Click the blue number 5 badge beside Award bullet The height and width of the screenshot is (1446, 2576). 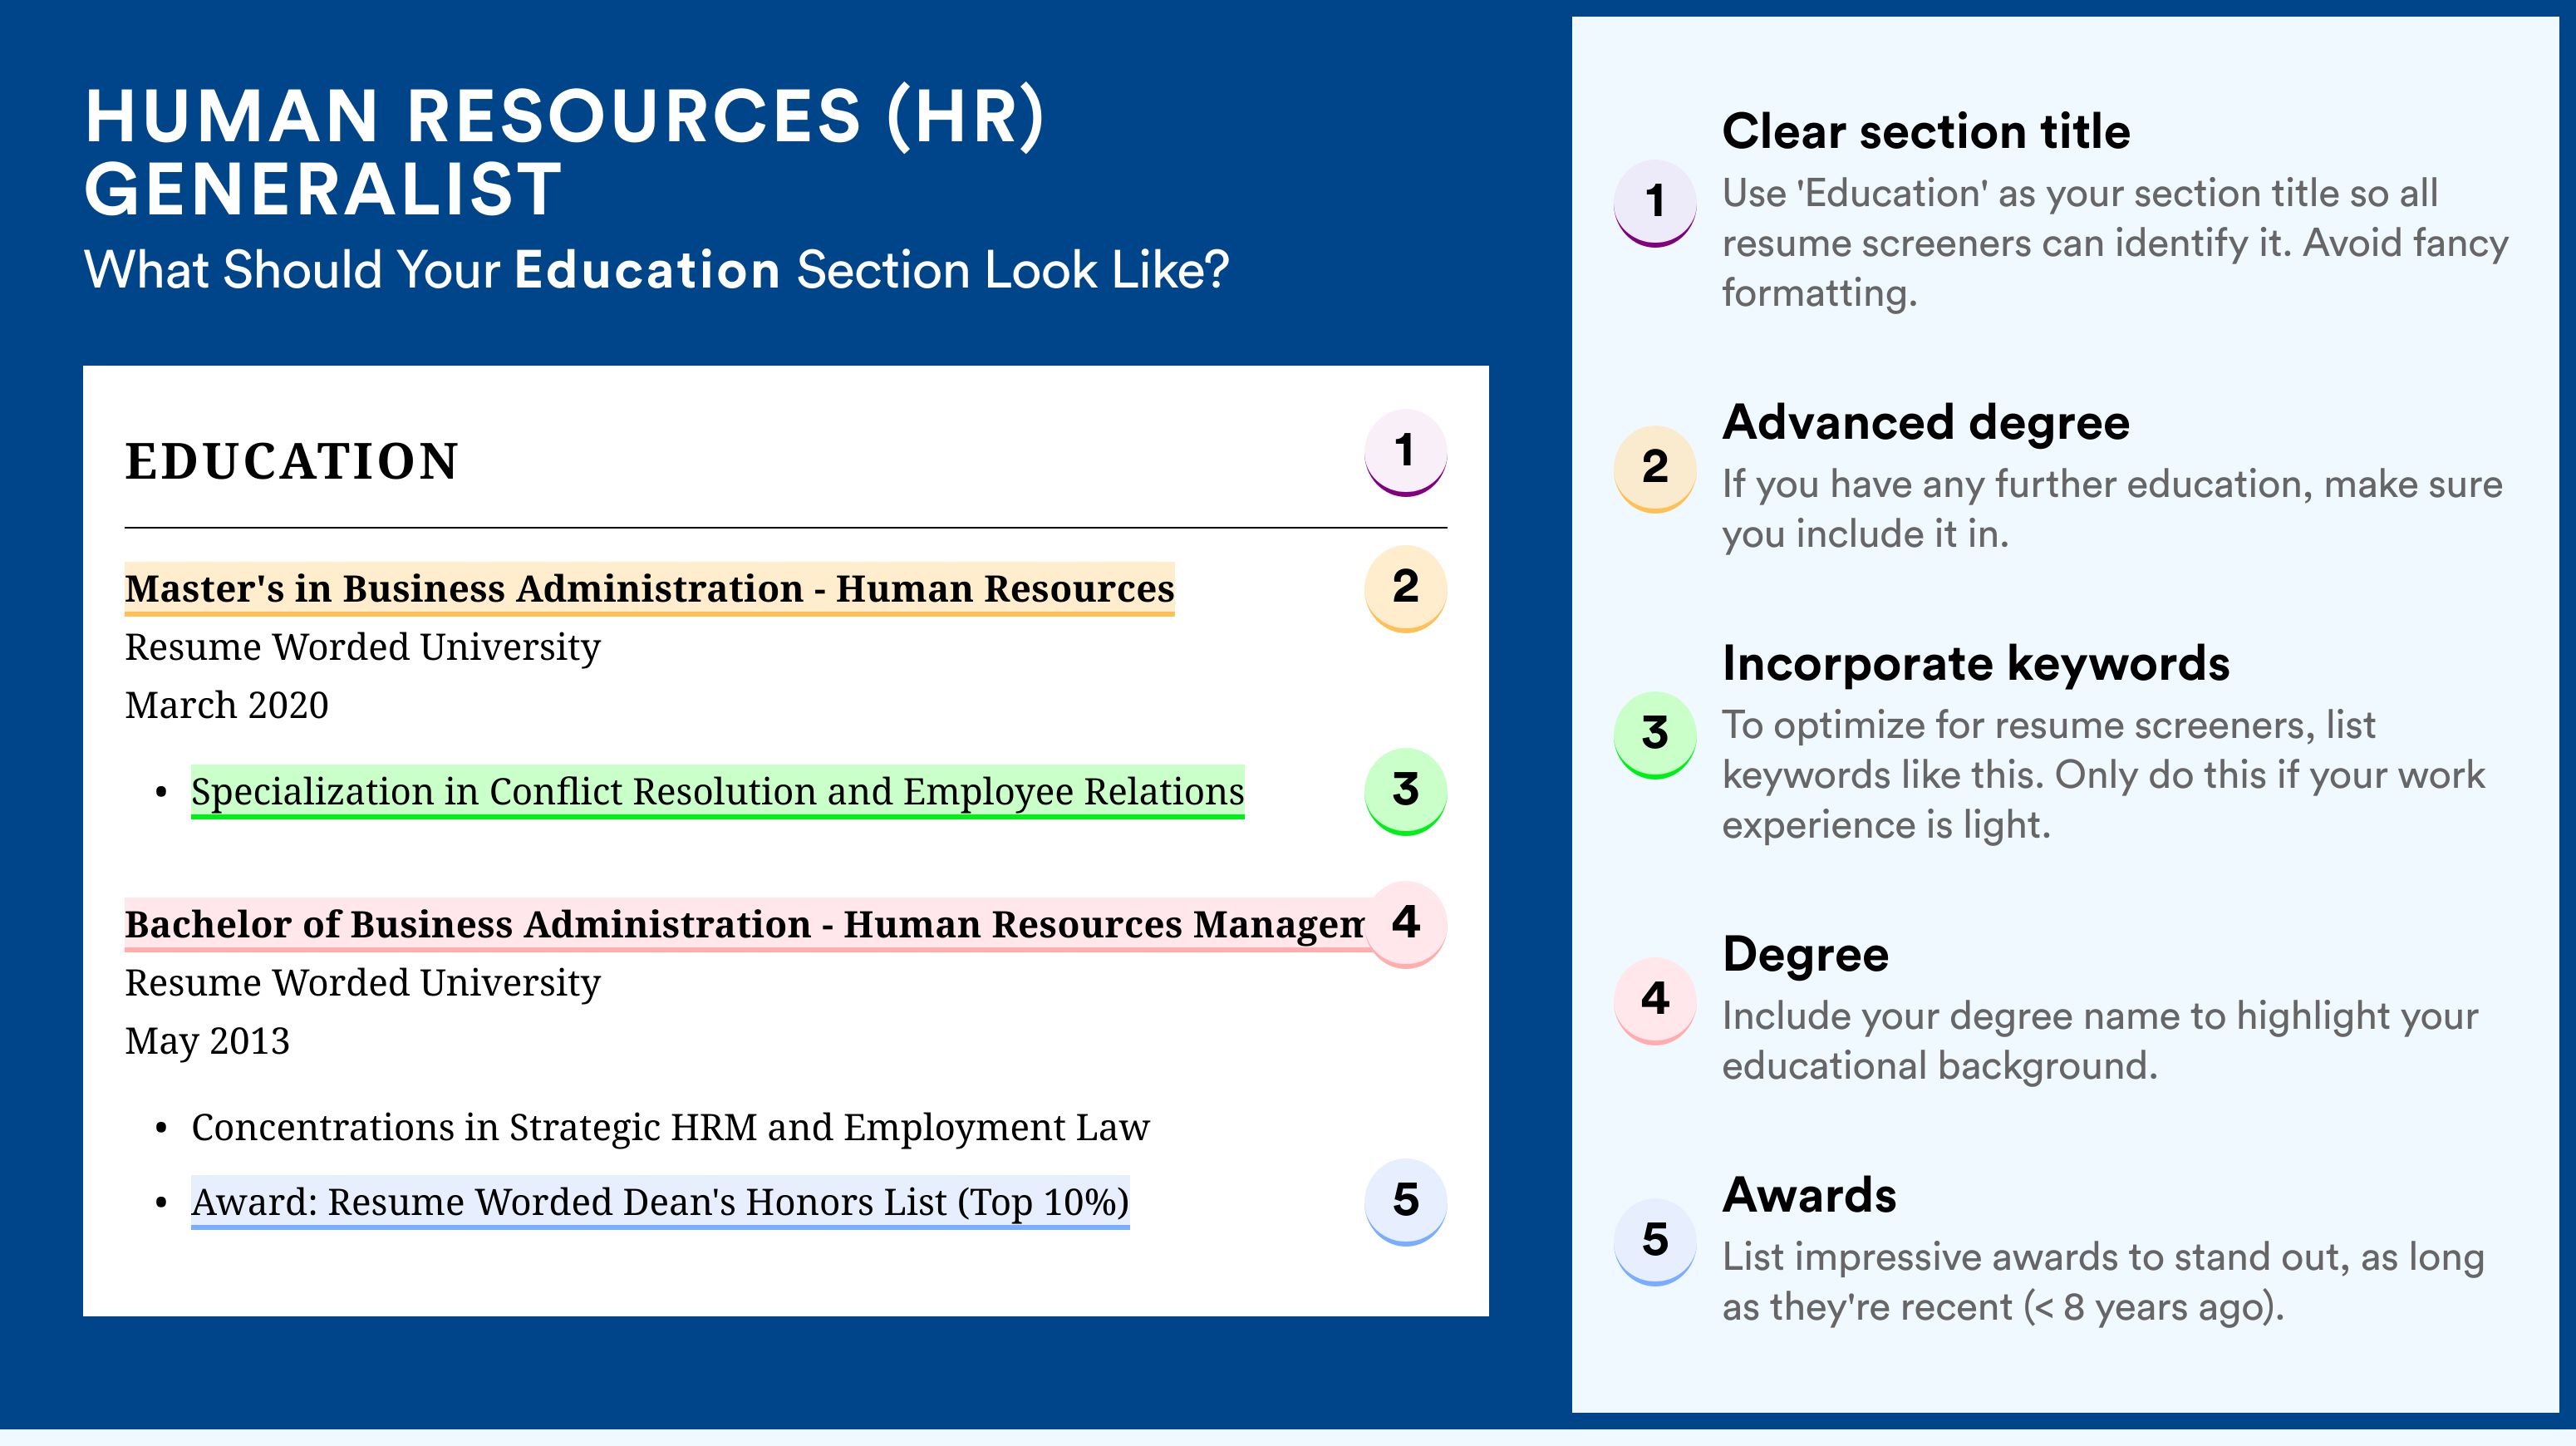(1405, 1201)
